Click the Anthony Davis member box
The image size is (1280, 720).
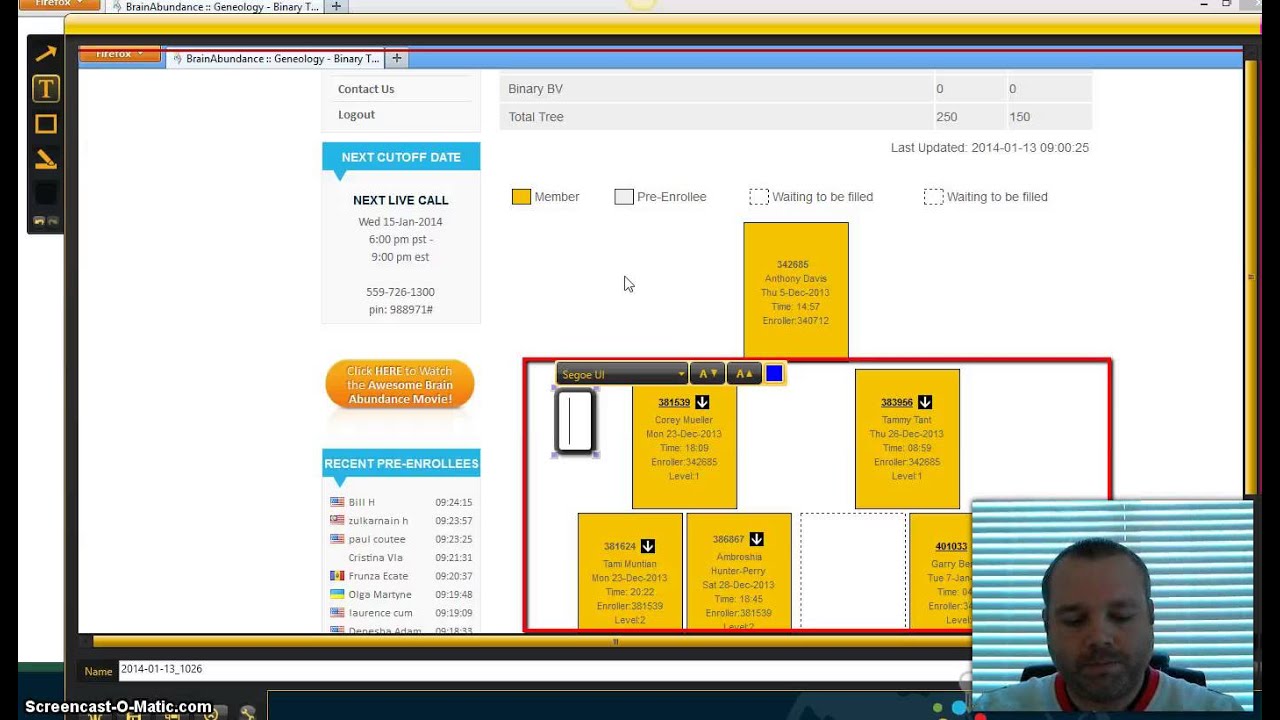coord(796,290)
